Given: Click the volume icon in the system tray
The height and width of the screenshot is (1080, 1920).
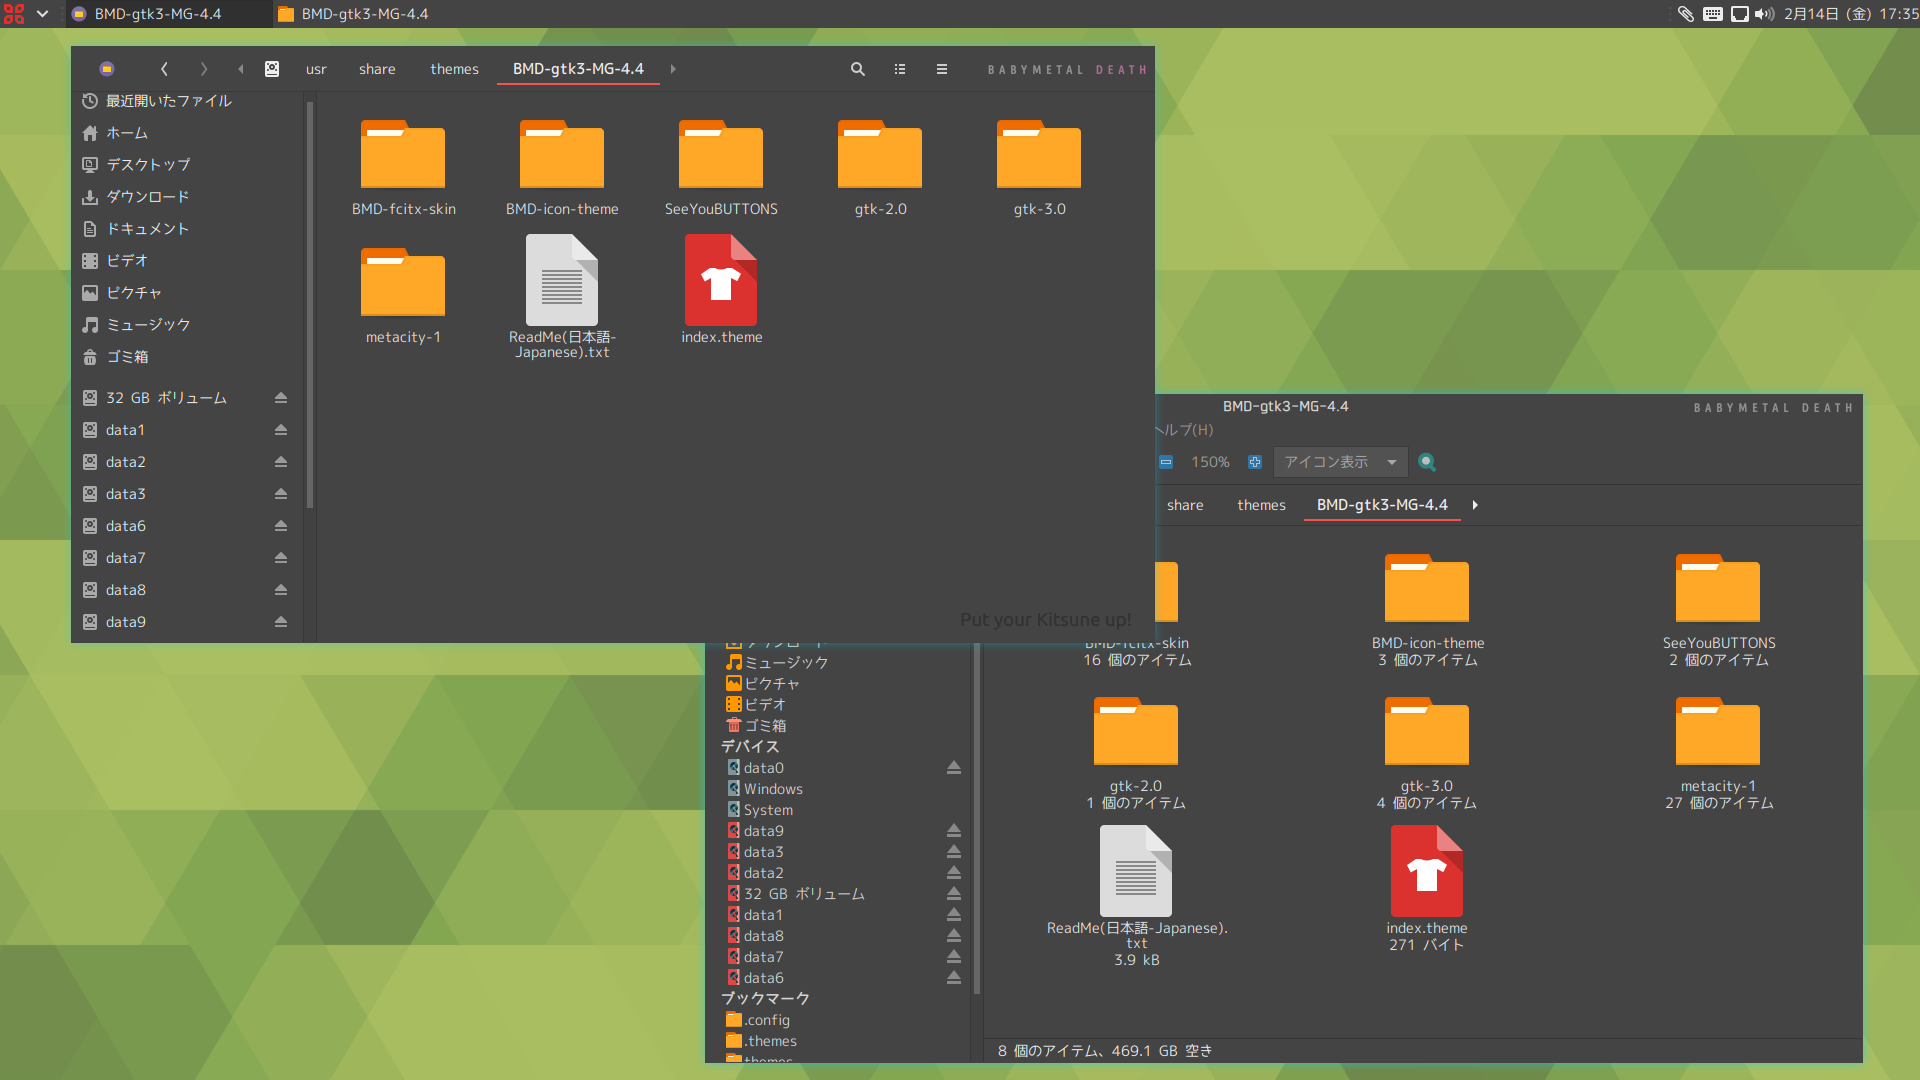Looking at the screenshot, I should pos(1765,14).
